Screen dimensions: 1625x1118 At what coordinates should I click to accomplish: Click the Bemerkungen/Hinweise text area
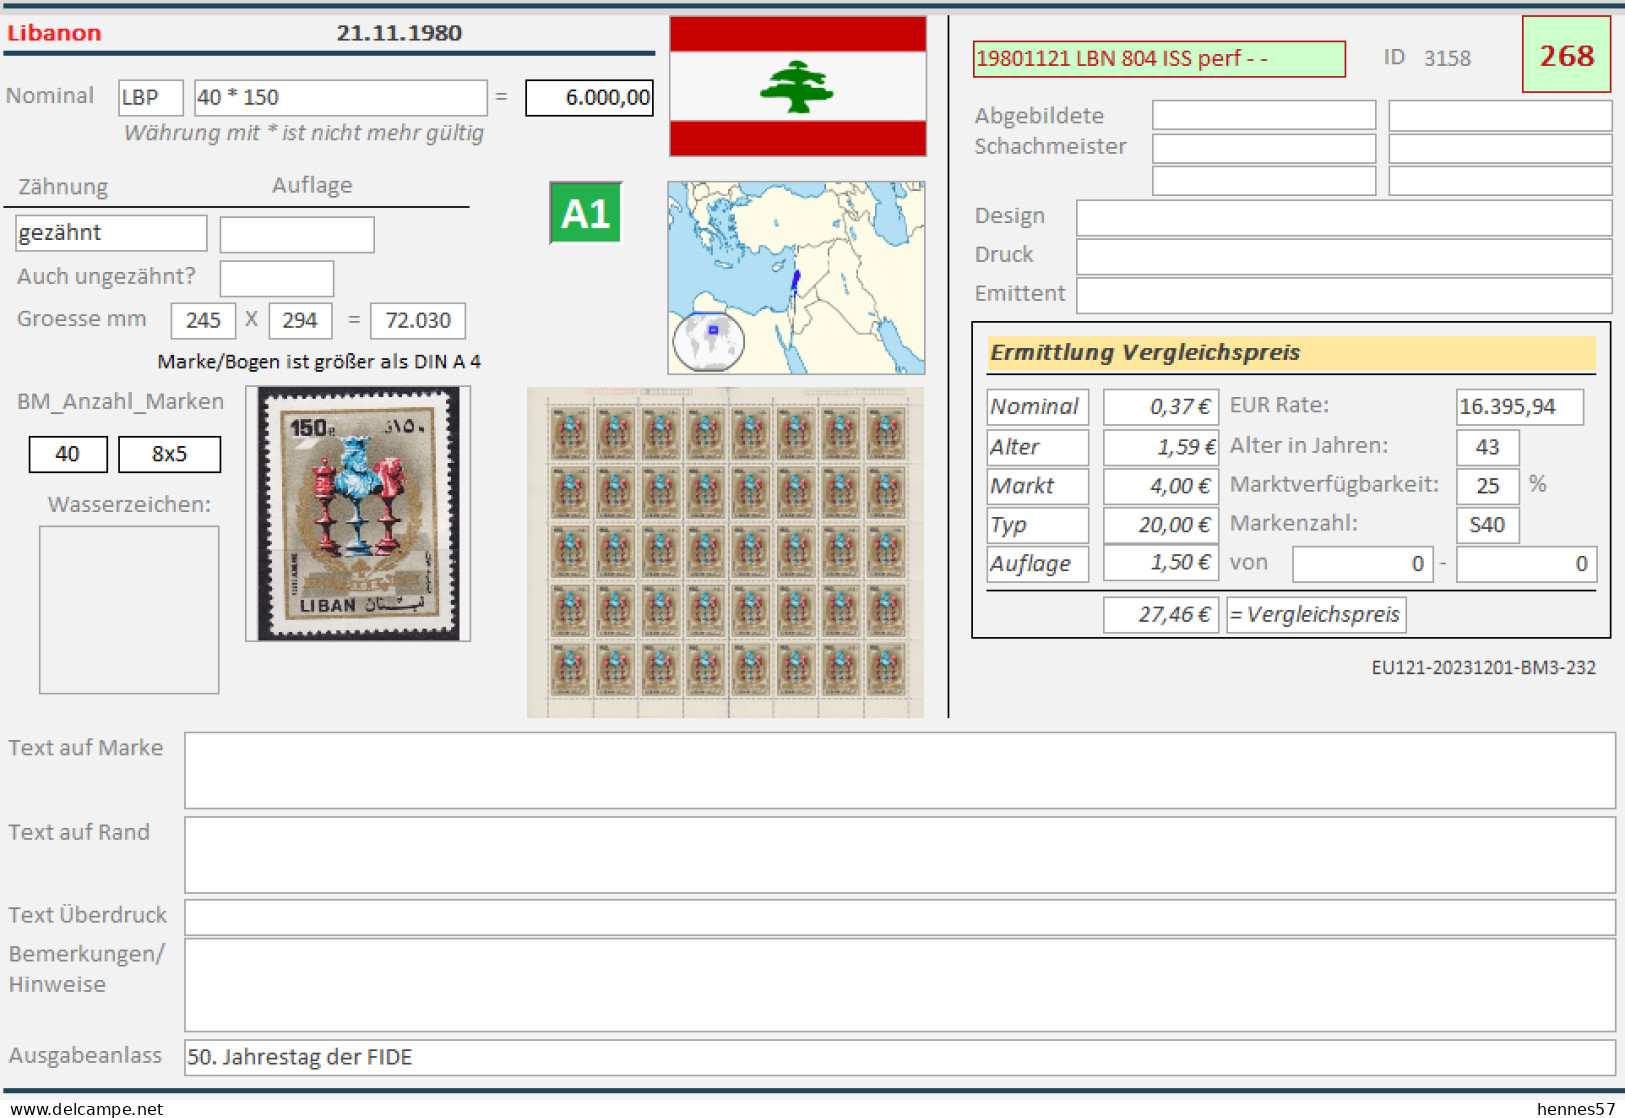click(900, 985)
